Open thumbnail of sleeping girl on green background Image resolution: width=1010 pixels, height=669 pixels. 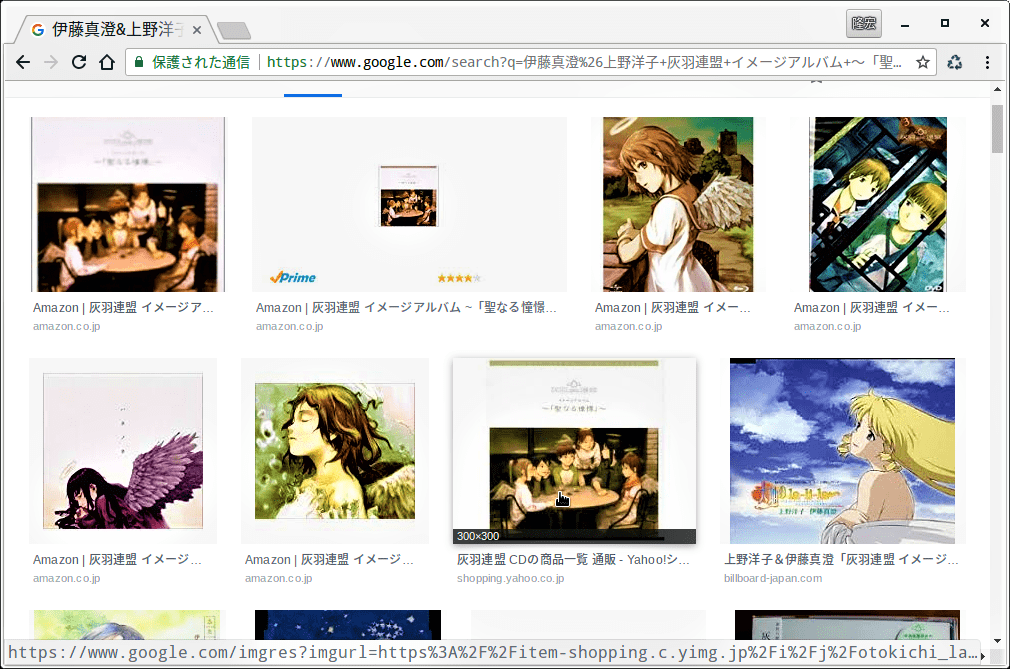(x=335, y=451)
